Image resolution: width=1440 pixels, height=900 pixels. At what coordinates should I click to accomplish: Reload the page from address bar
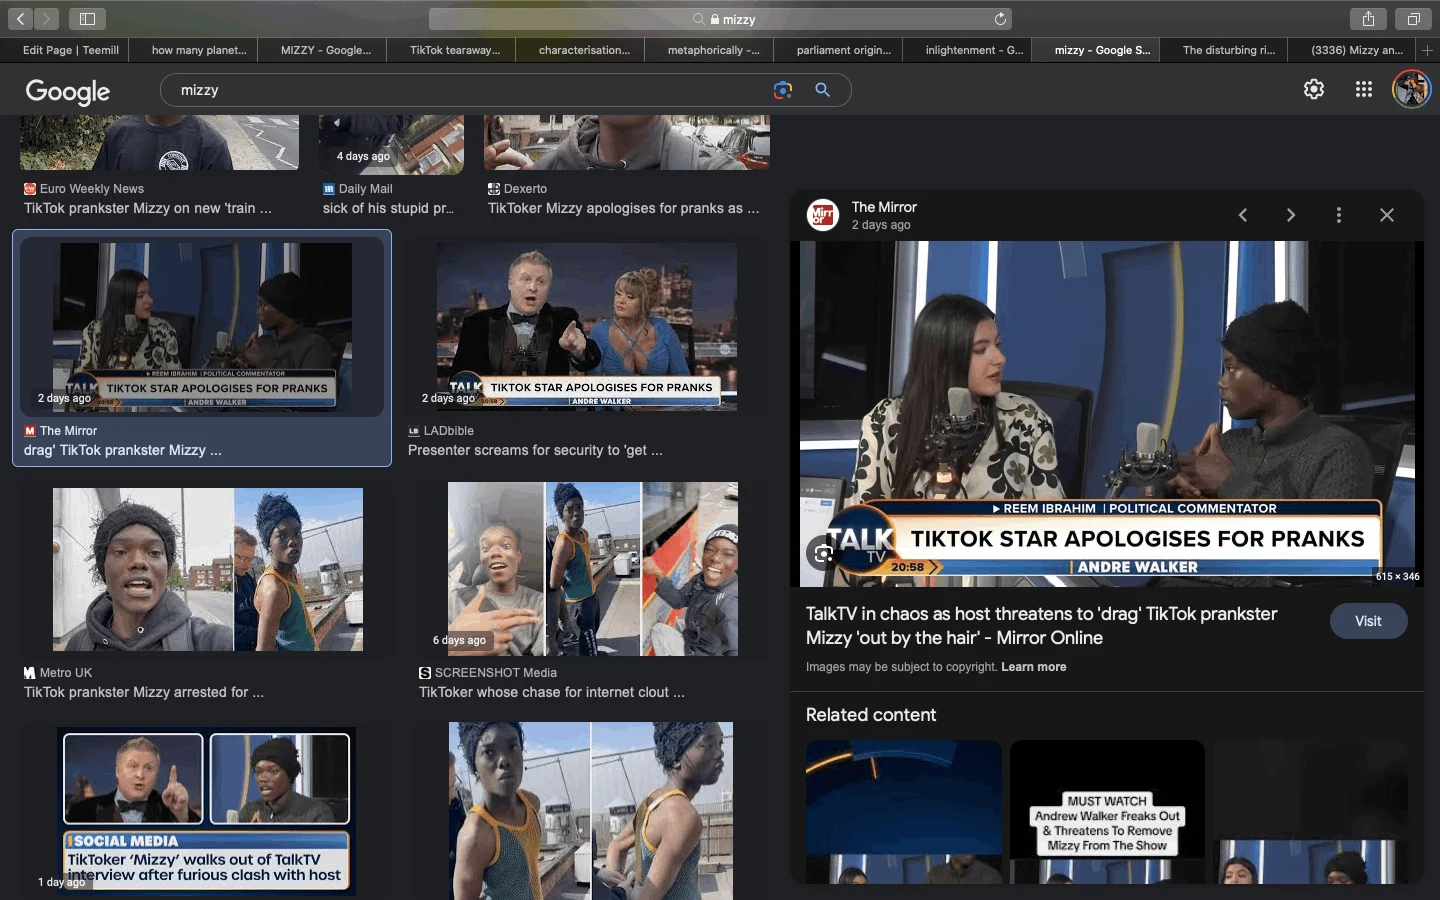pos(1000,19)
